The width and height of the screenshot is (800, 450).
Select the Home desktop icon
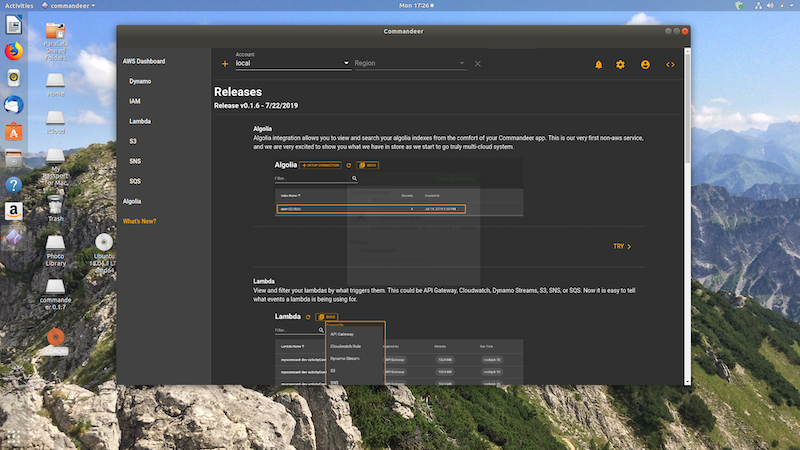pos(56,85)
